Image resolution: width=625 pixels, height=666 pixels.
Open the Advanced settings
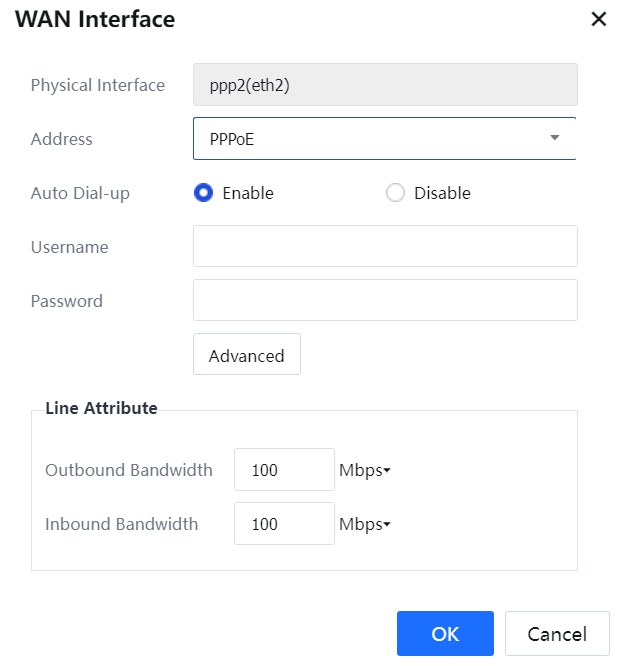(247, 355)
